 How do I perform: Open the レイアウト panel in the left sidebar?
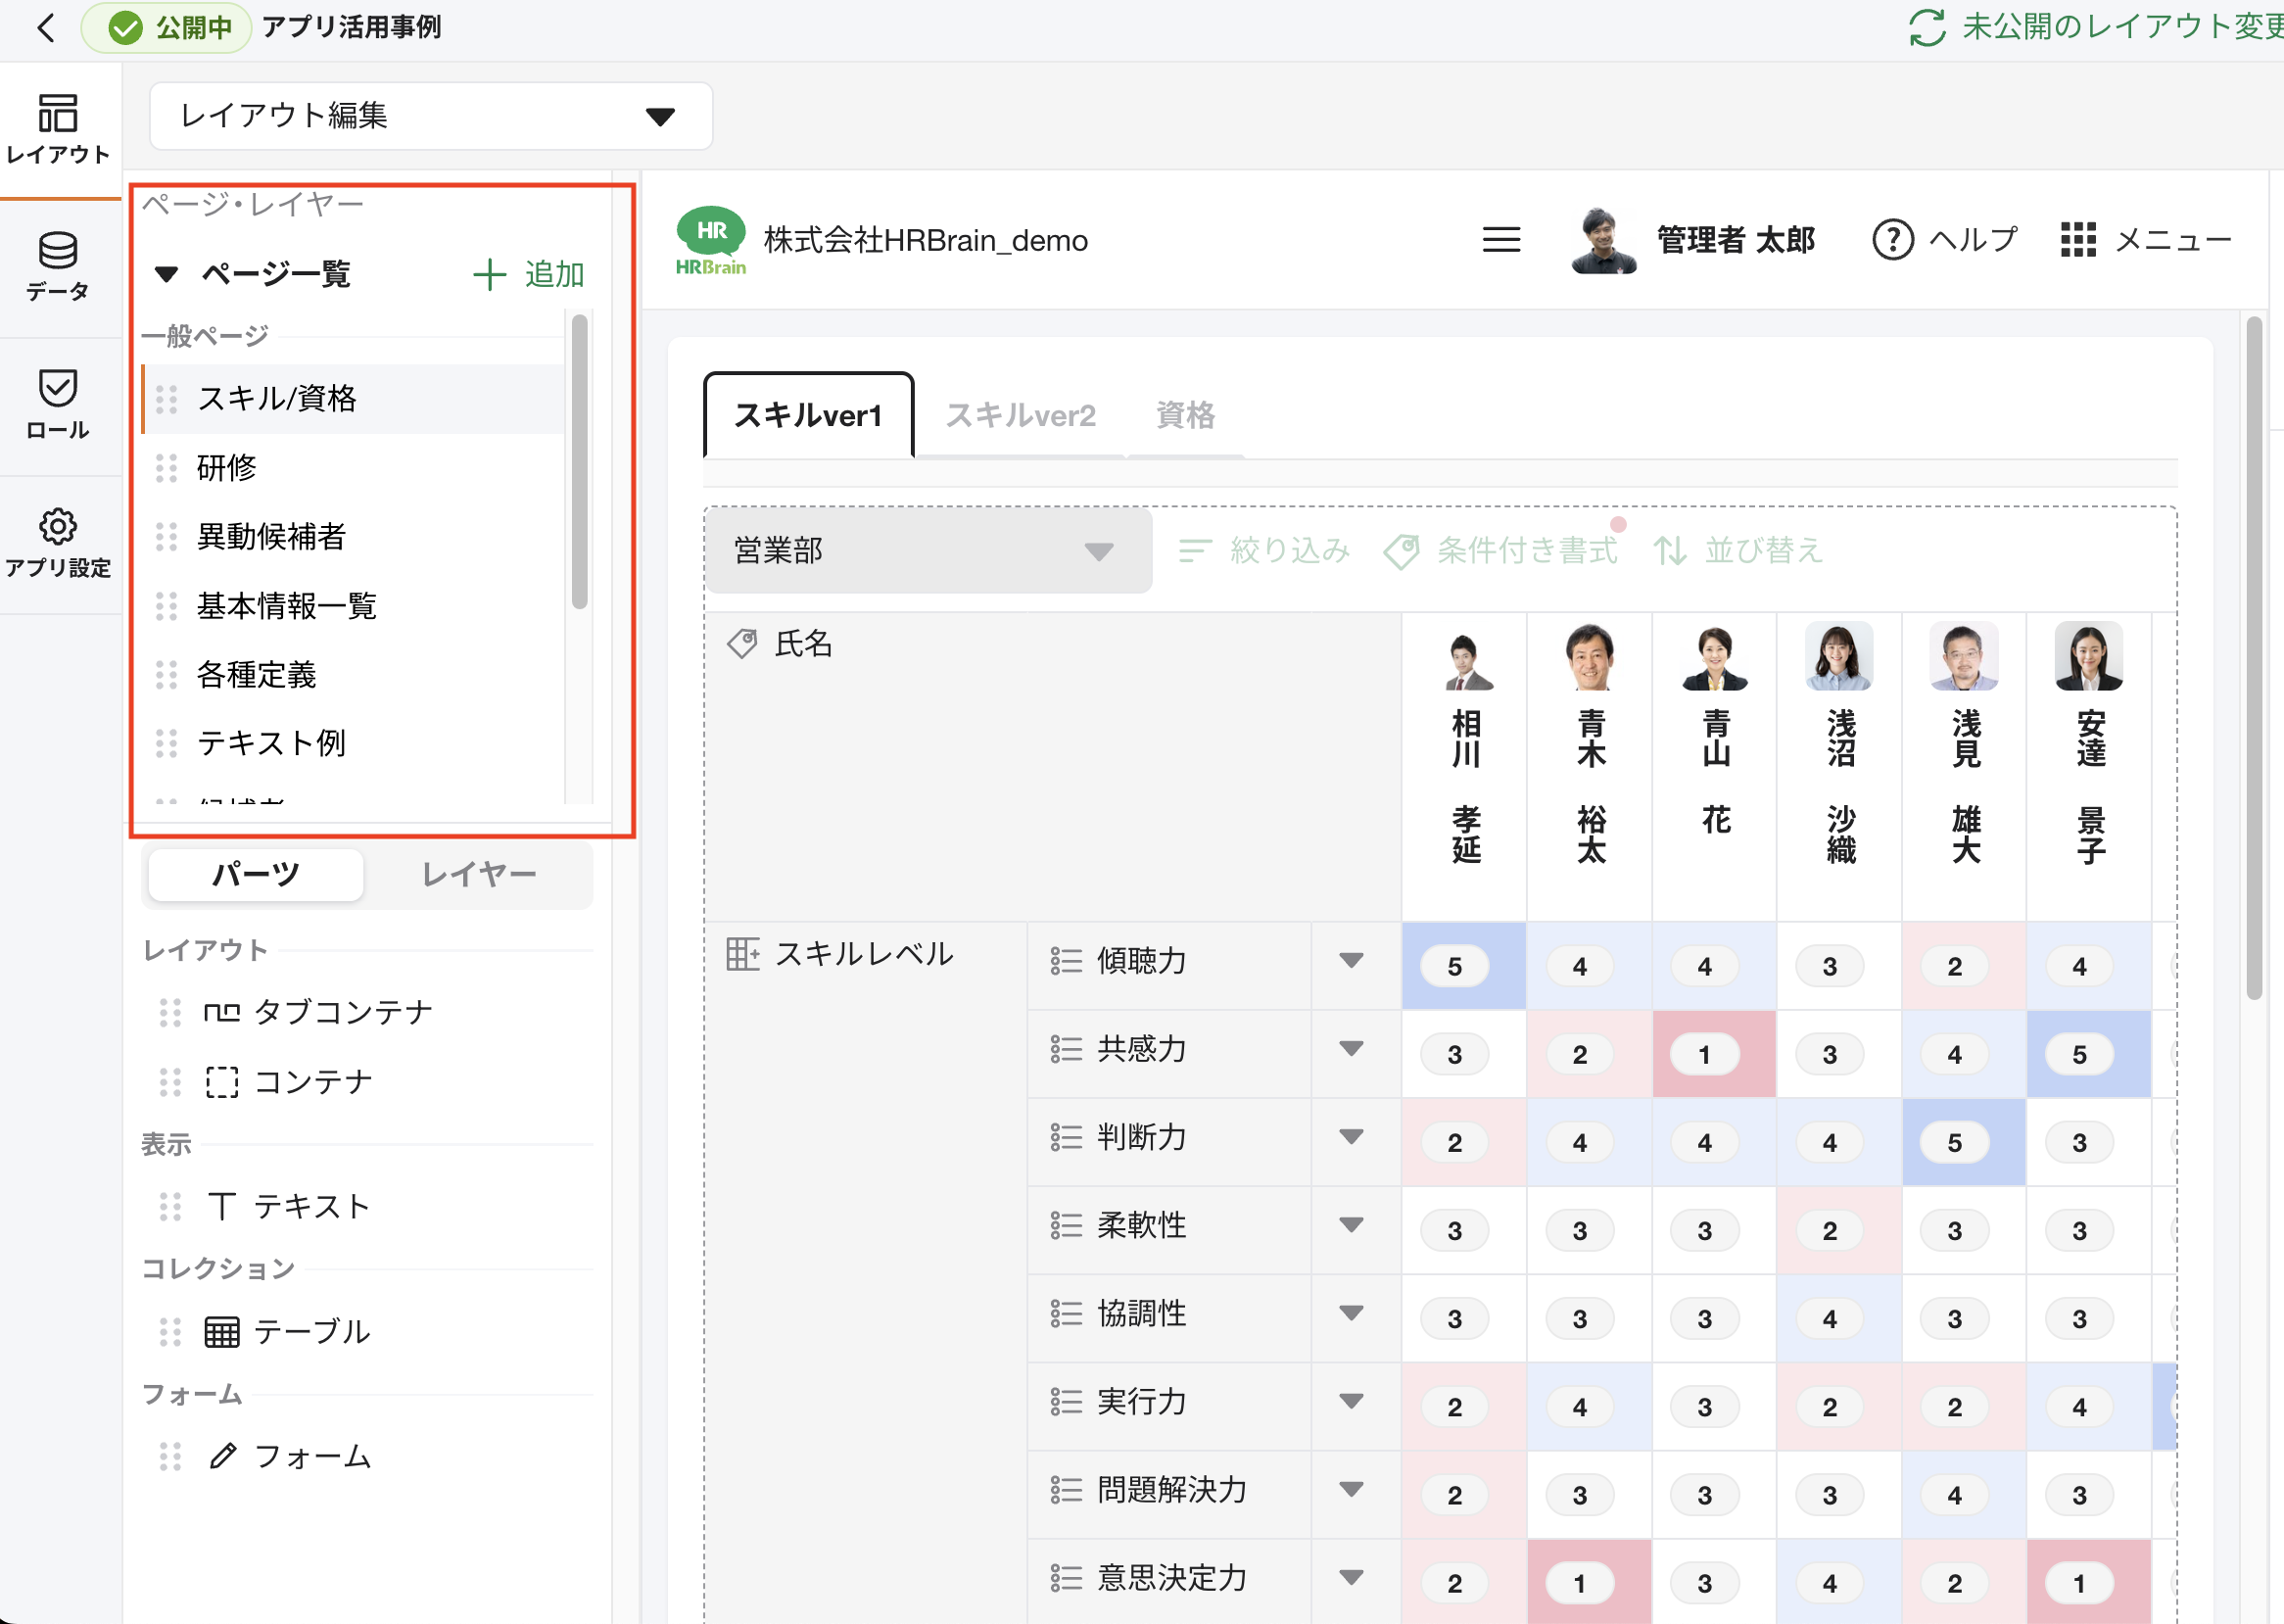[x=59, y=122]
